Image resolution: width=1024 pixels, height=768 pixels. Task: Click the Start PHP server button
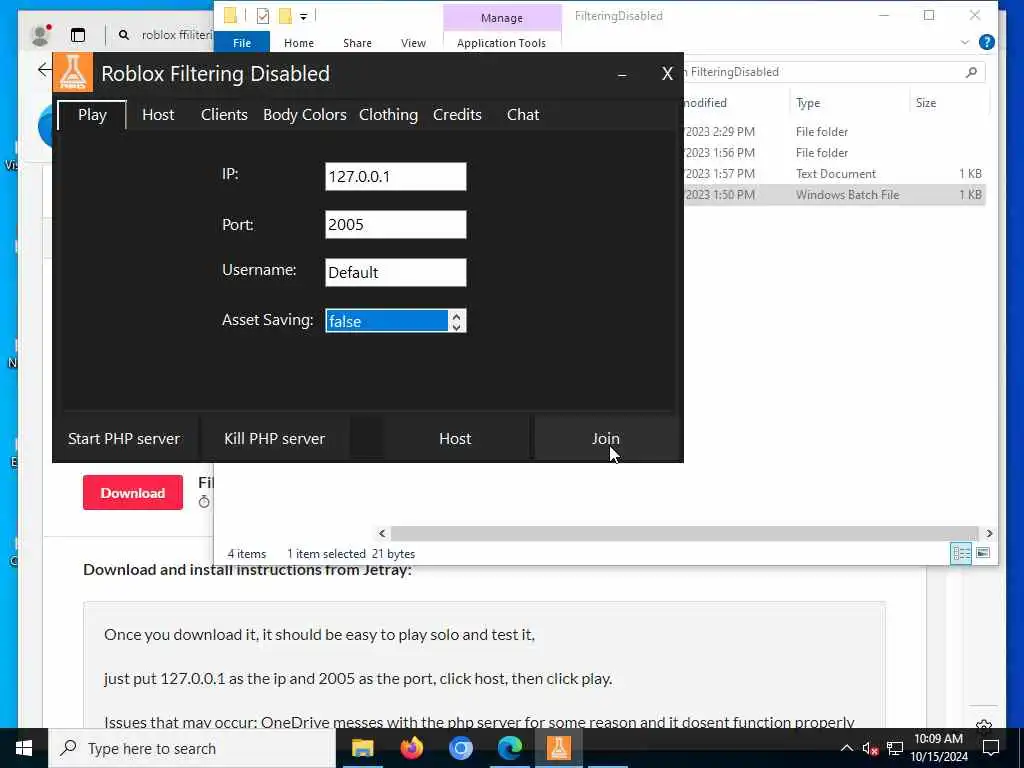124,438
